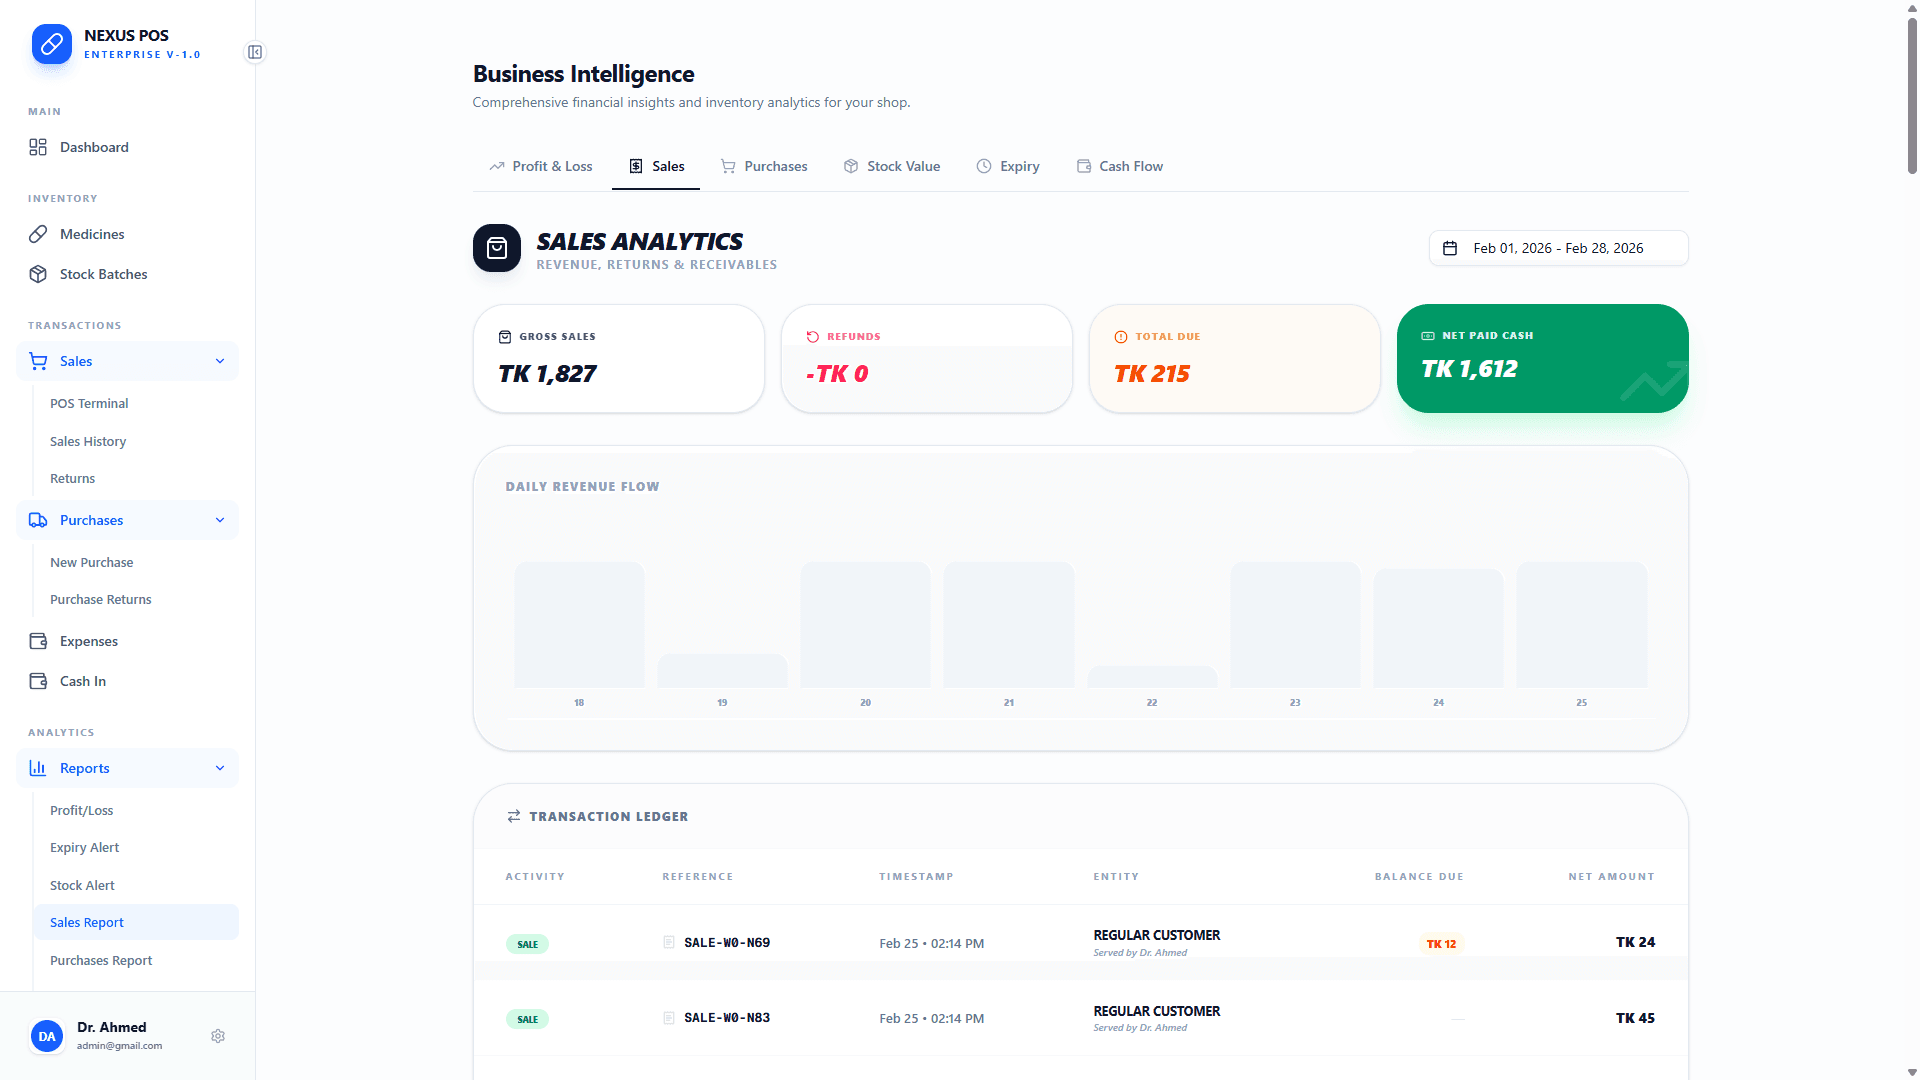
Task: Collapse the Sales section in the sidebar
Action: pyautogui.click(x=219, y=361)
